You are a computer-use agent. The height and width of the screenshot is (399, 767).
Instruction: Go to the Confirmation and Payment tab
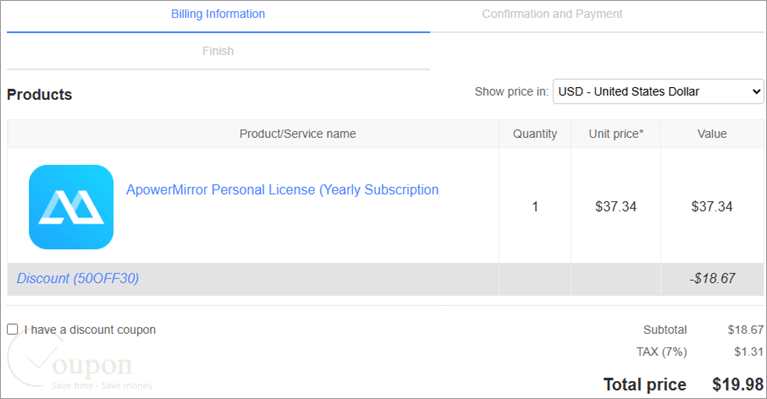tap(552, 14)
